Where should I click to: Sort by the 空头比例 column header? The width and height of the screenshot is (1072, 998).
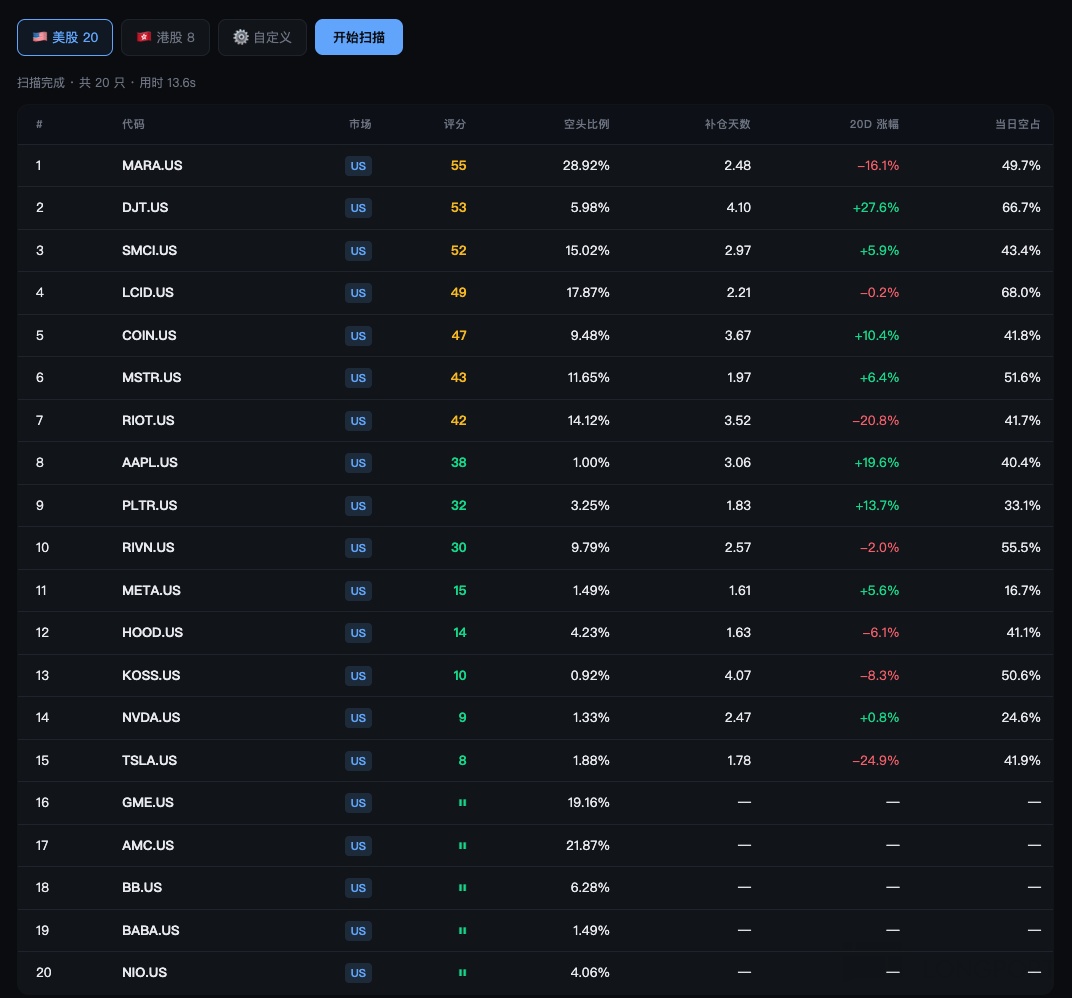pyautogui.click(x=586, y=124)
